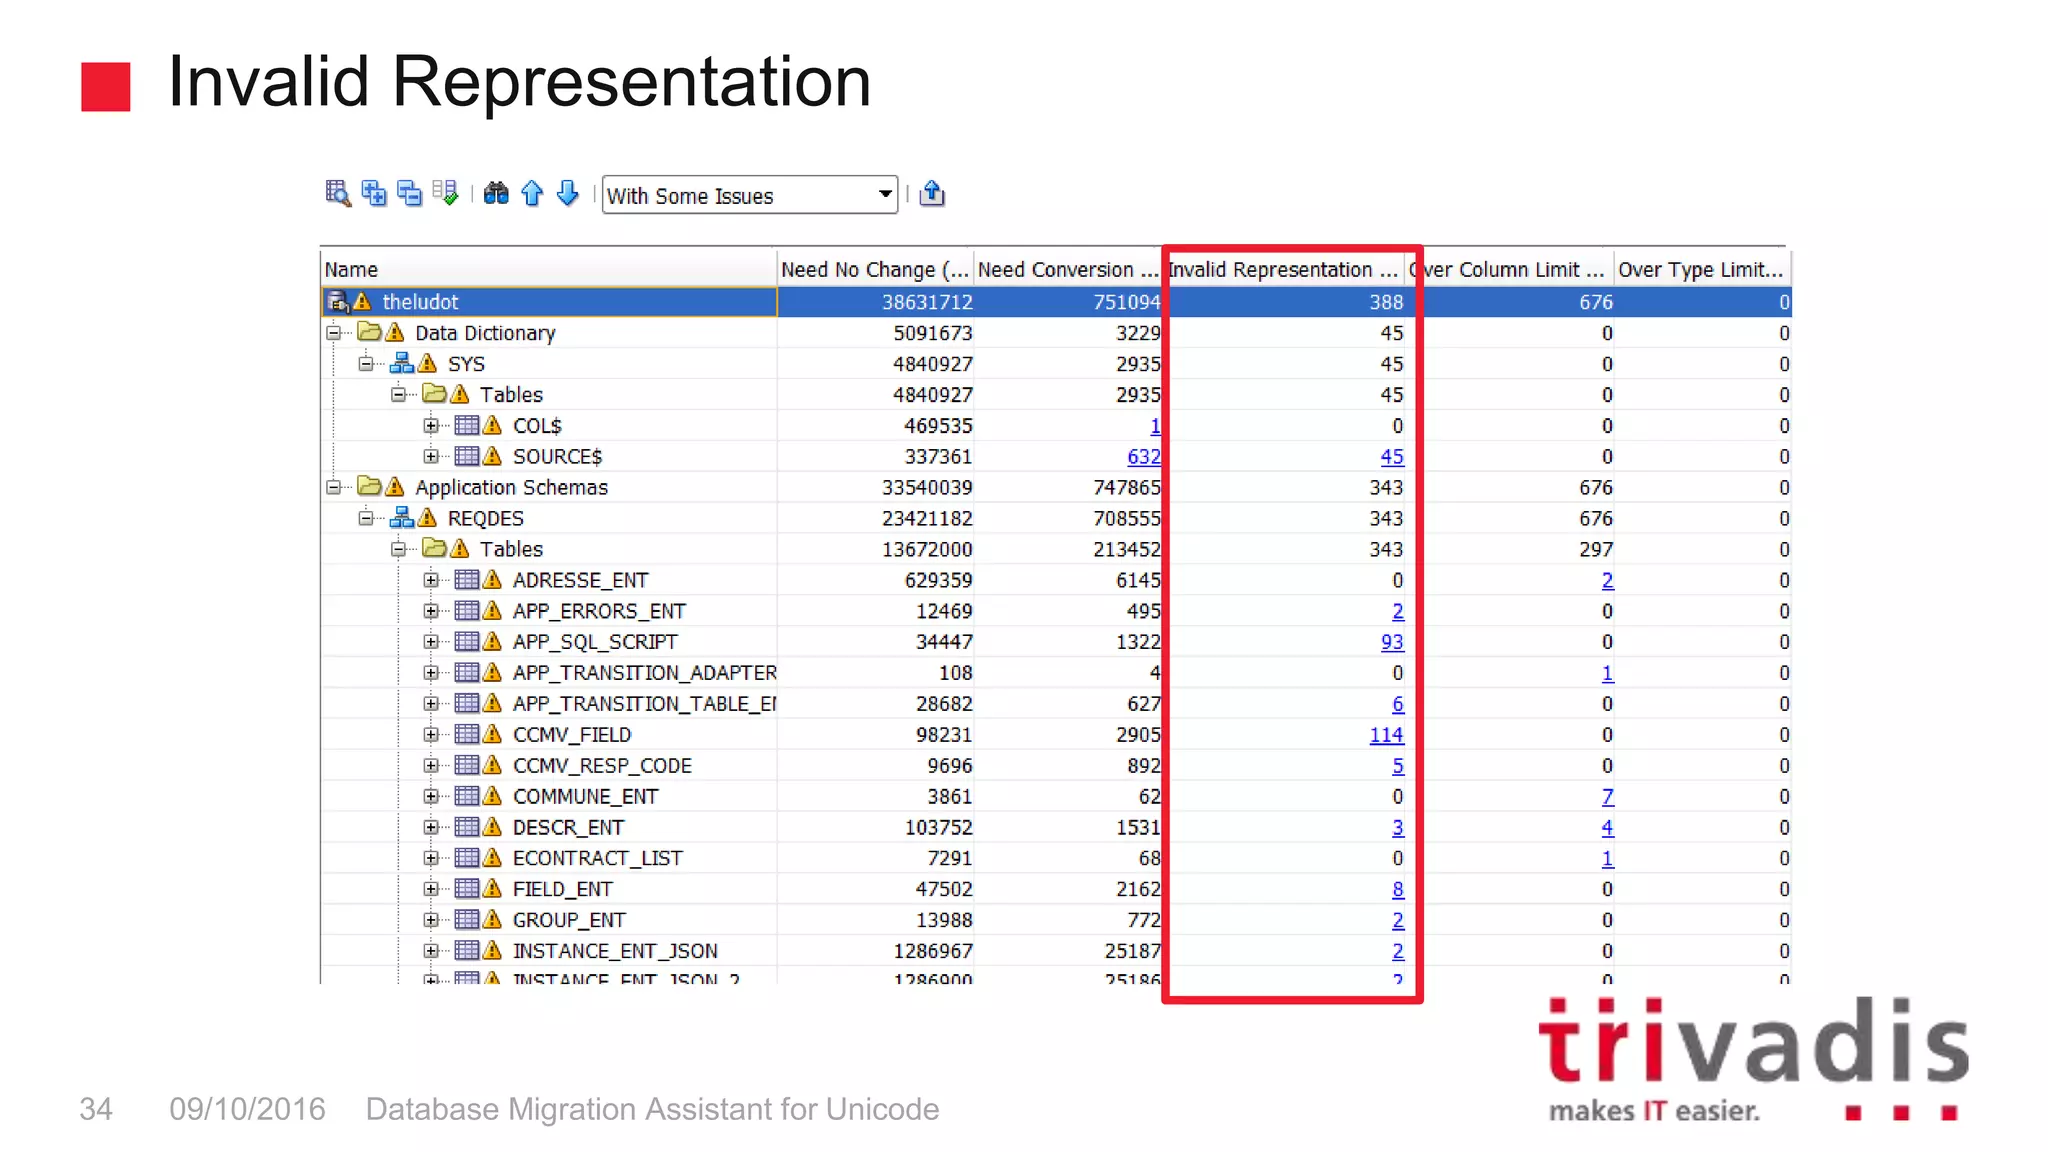
Task: Open the 632 Need Conversion link for SOURCE$
Action: (1144, 456)
